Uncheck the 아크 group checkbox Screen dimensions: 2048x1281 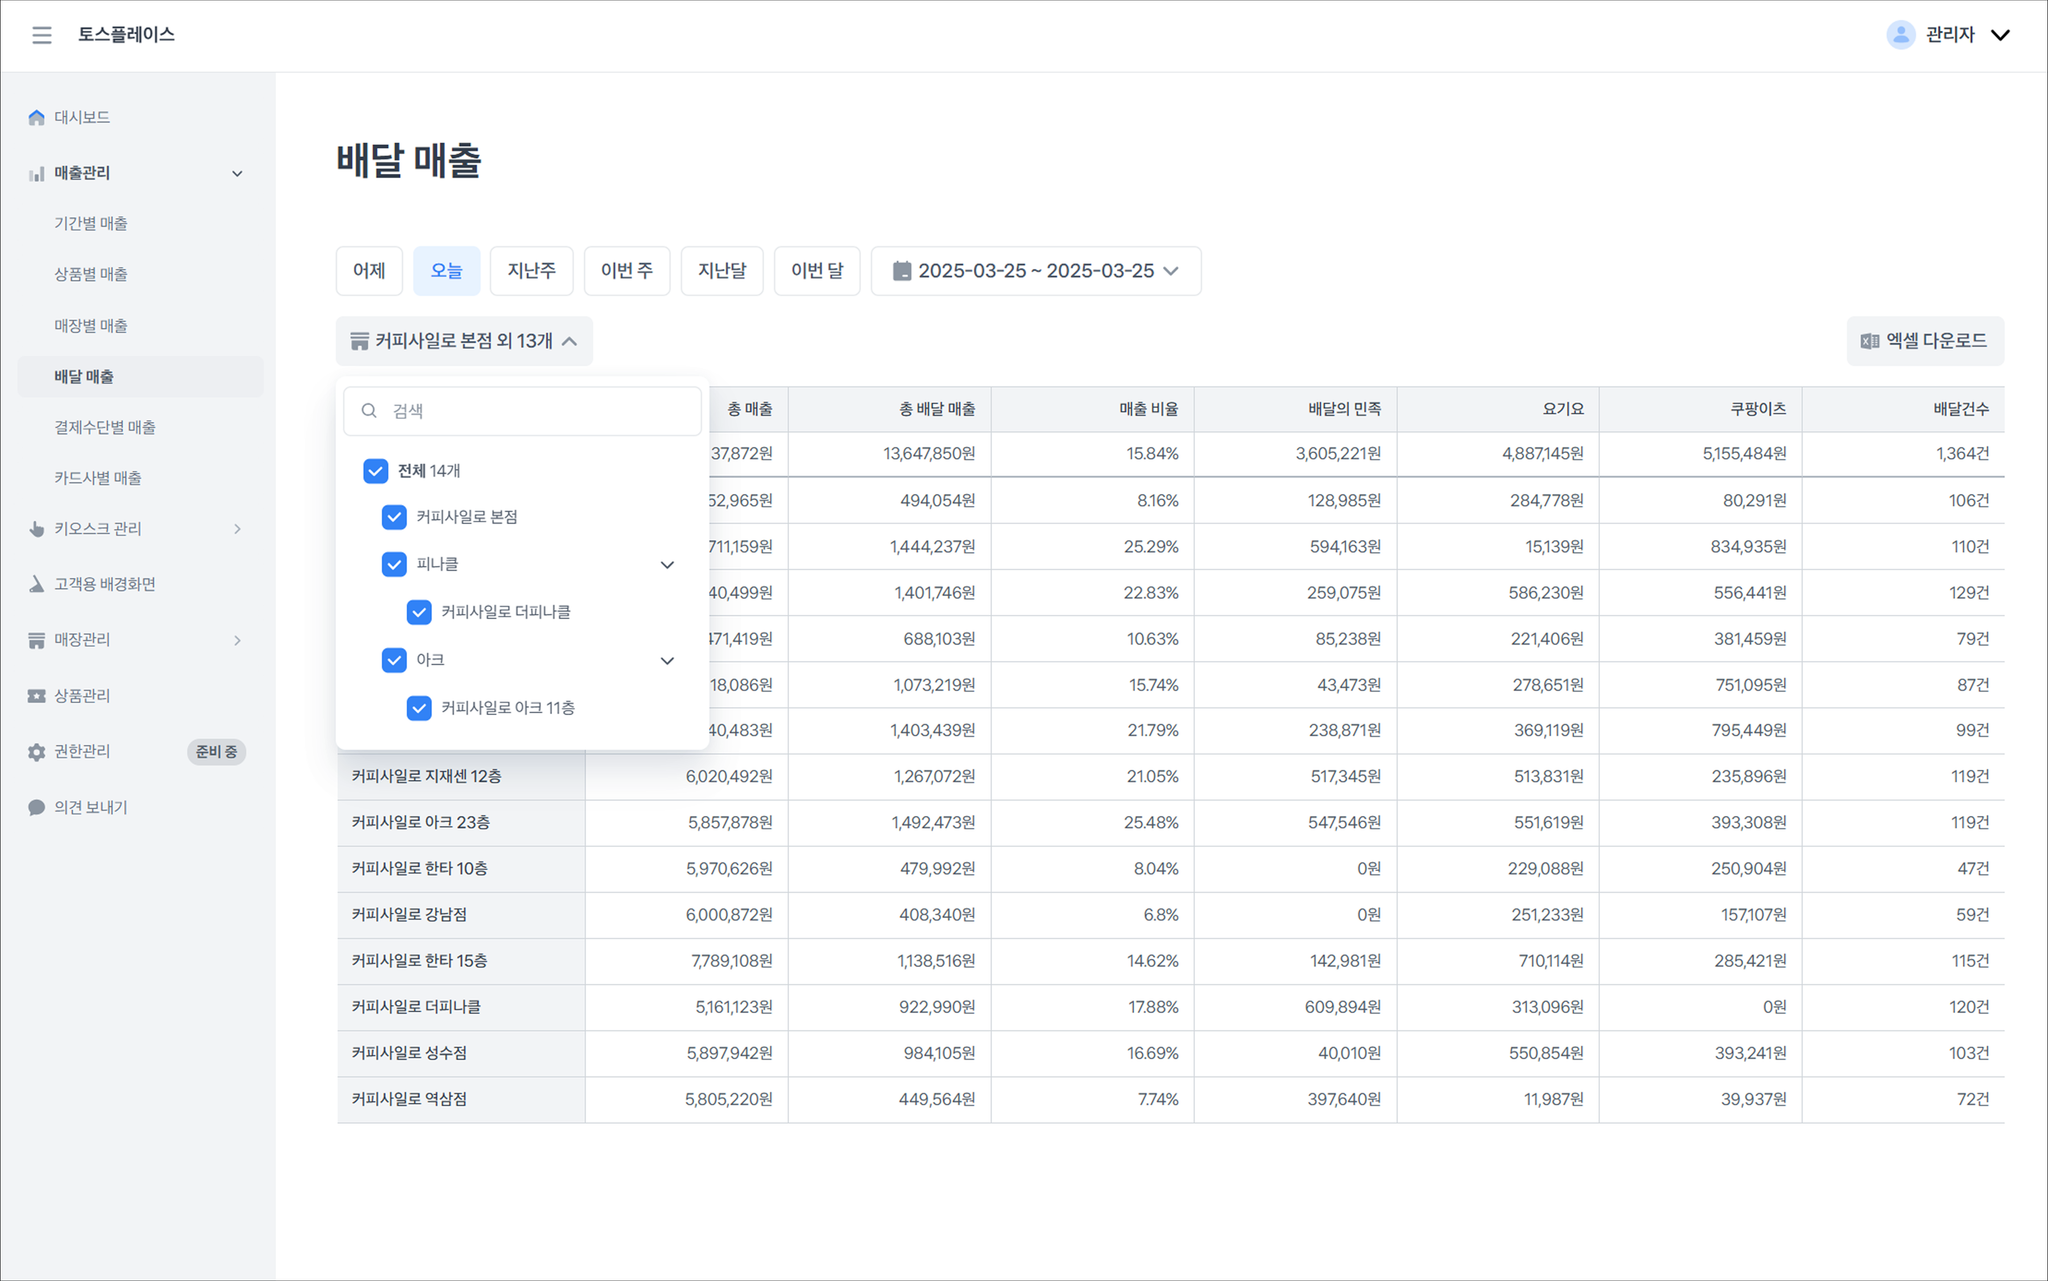click(394, 660)
